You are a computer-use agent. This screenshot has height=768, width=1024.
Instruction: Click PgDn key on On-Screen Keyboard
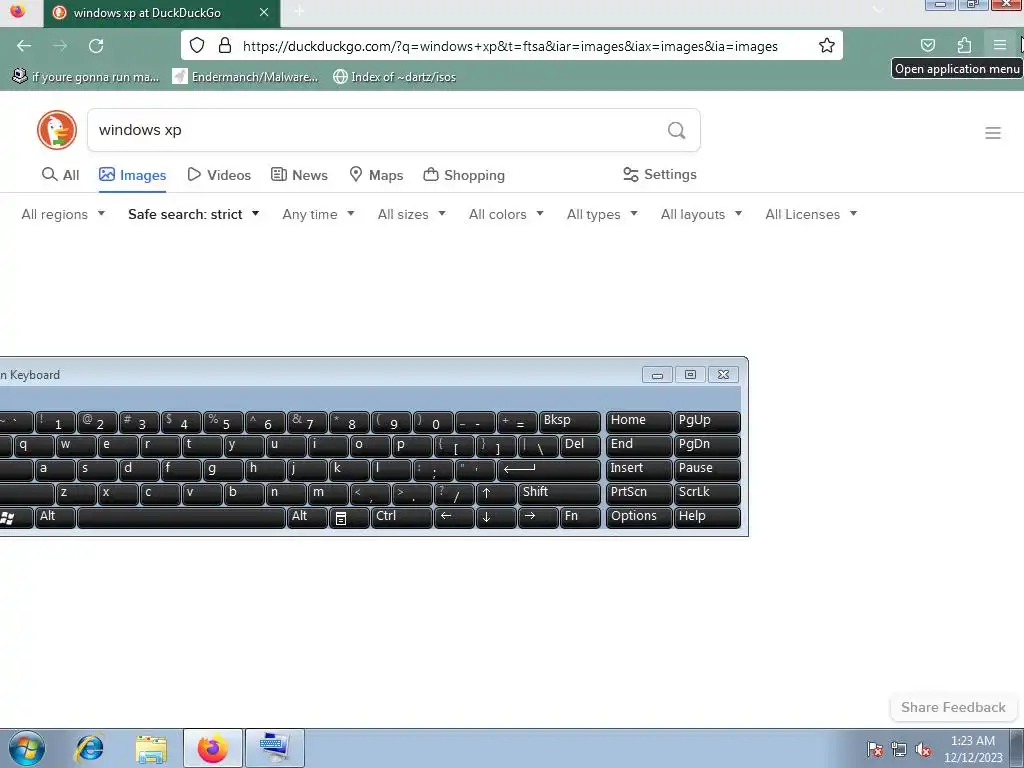[x=707, y=446]
